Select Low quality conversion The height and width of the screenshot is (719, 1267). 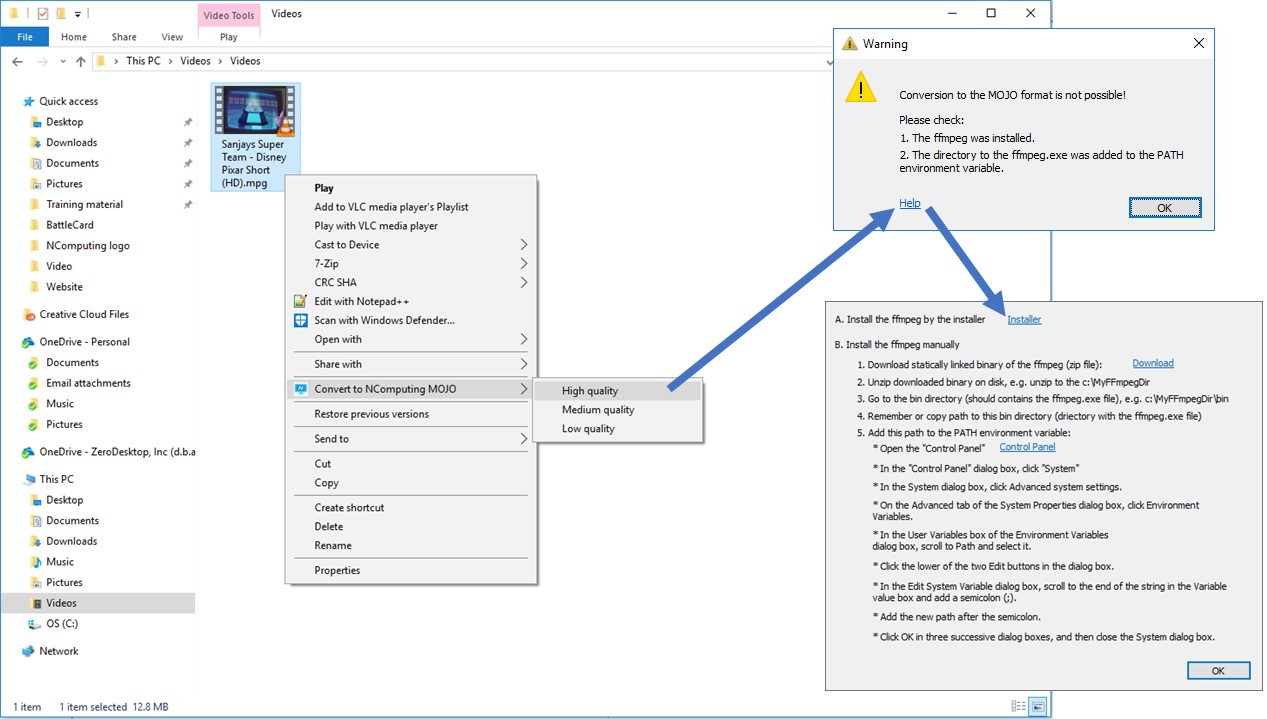(618, 429)
